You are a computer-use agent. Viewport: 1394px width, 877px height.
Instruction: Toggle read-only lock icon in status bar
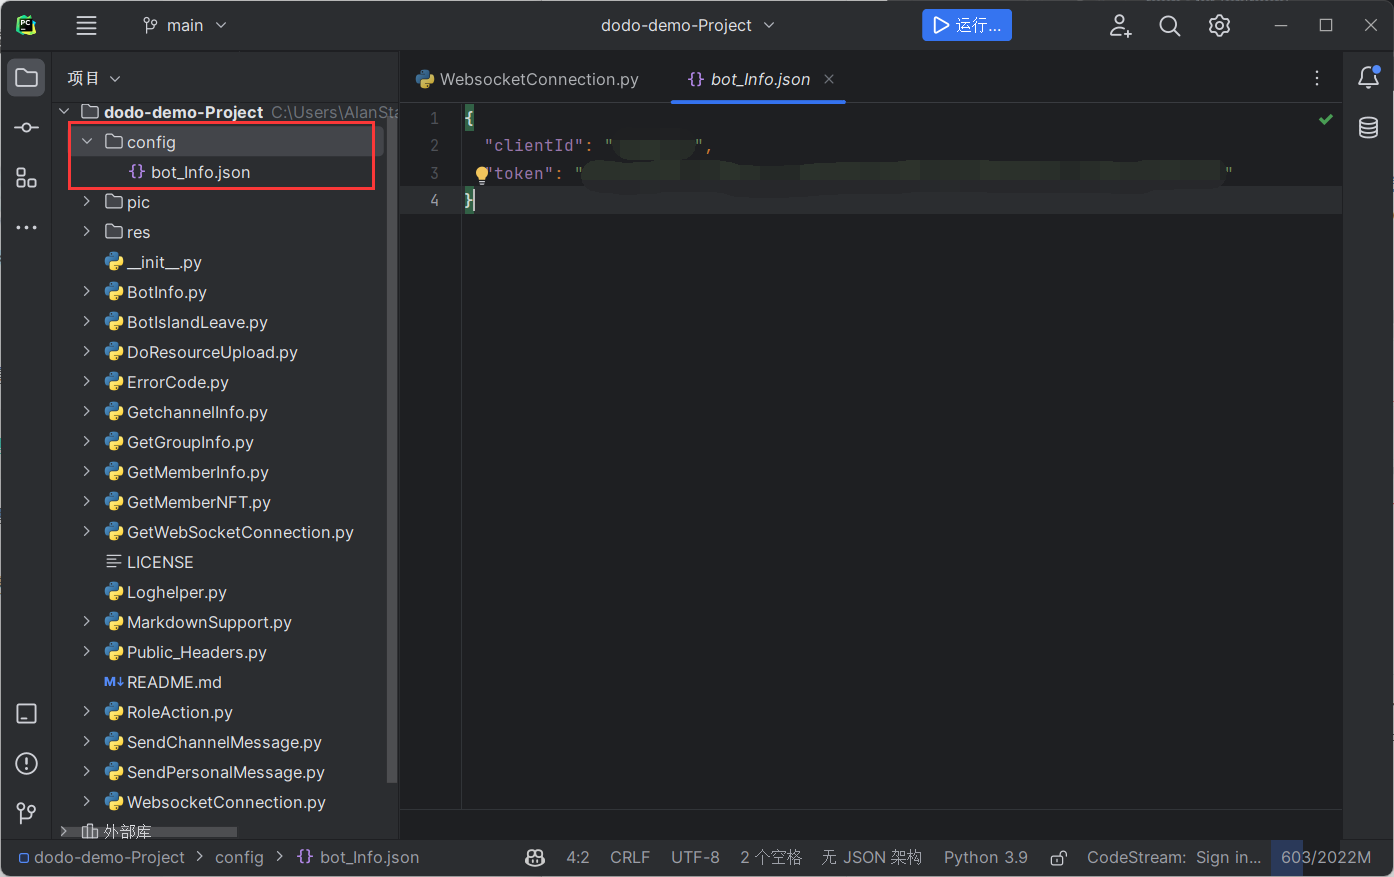[x=1058, y=858]
